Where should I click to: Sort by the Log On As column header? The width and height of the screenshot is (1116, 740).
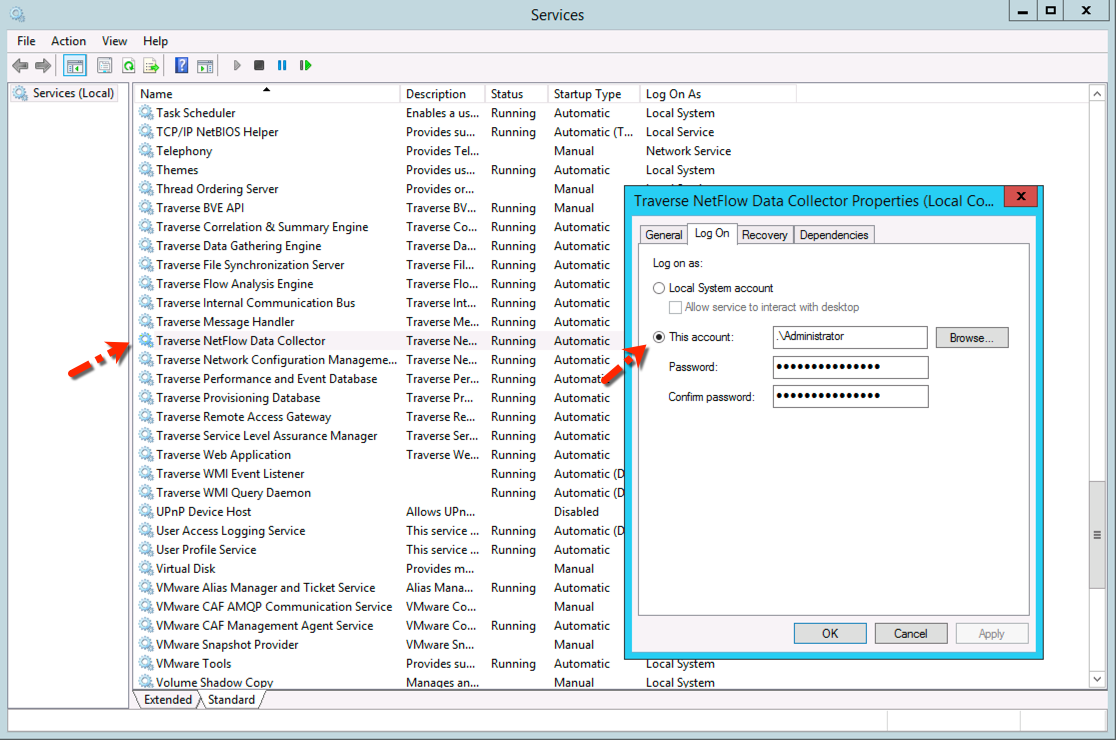click(x=717, y=94)
